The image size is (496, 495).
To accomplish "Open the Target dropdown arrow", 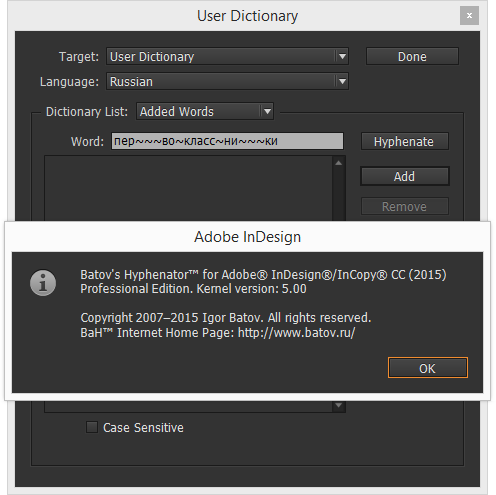I will 342,56.
